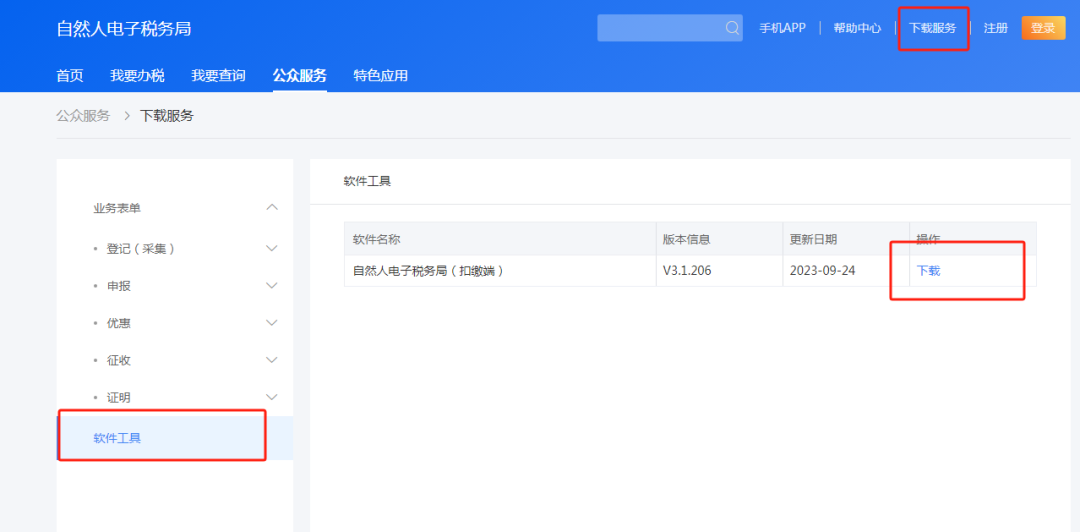Select 软件工具 in the sidebar

tap(175, 438)
